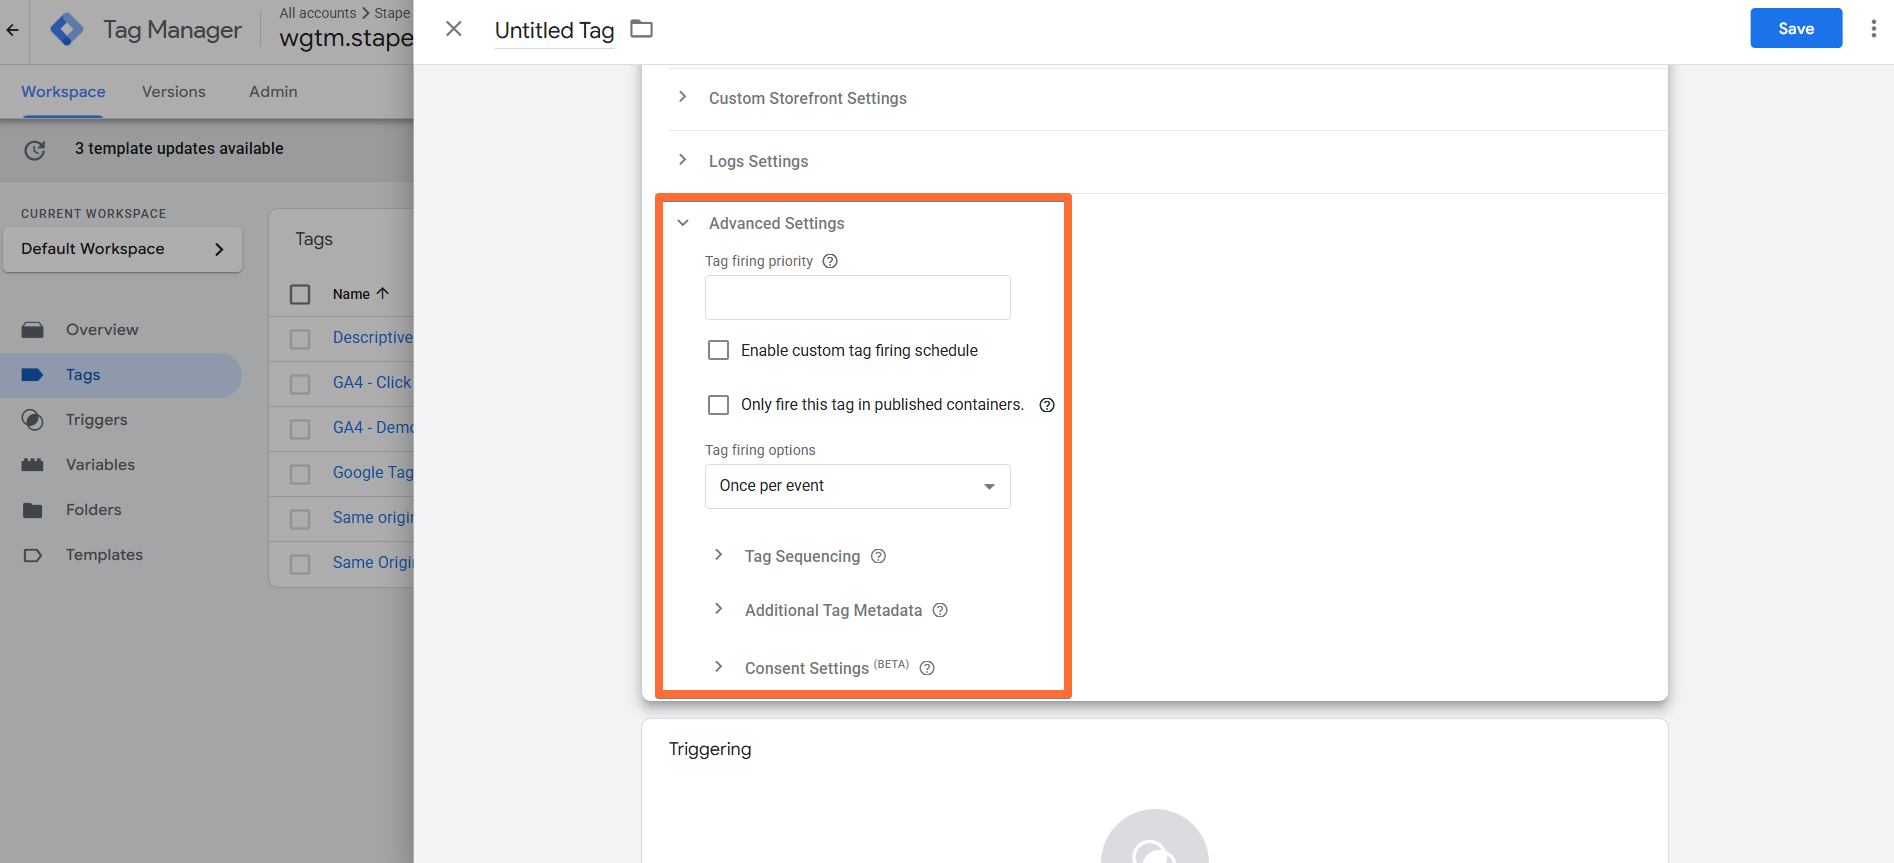Check Only fire this tag in published containers

718,405
